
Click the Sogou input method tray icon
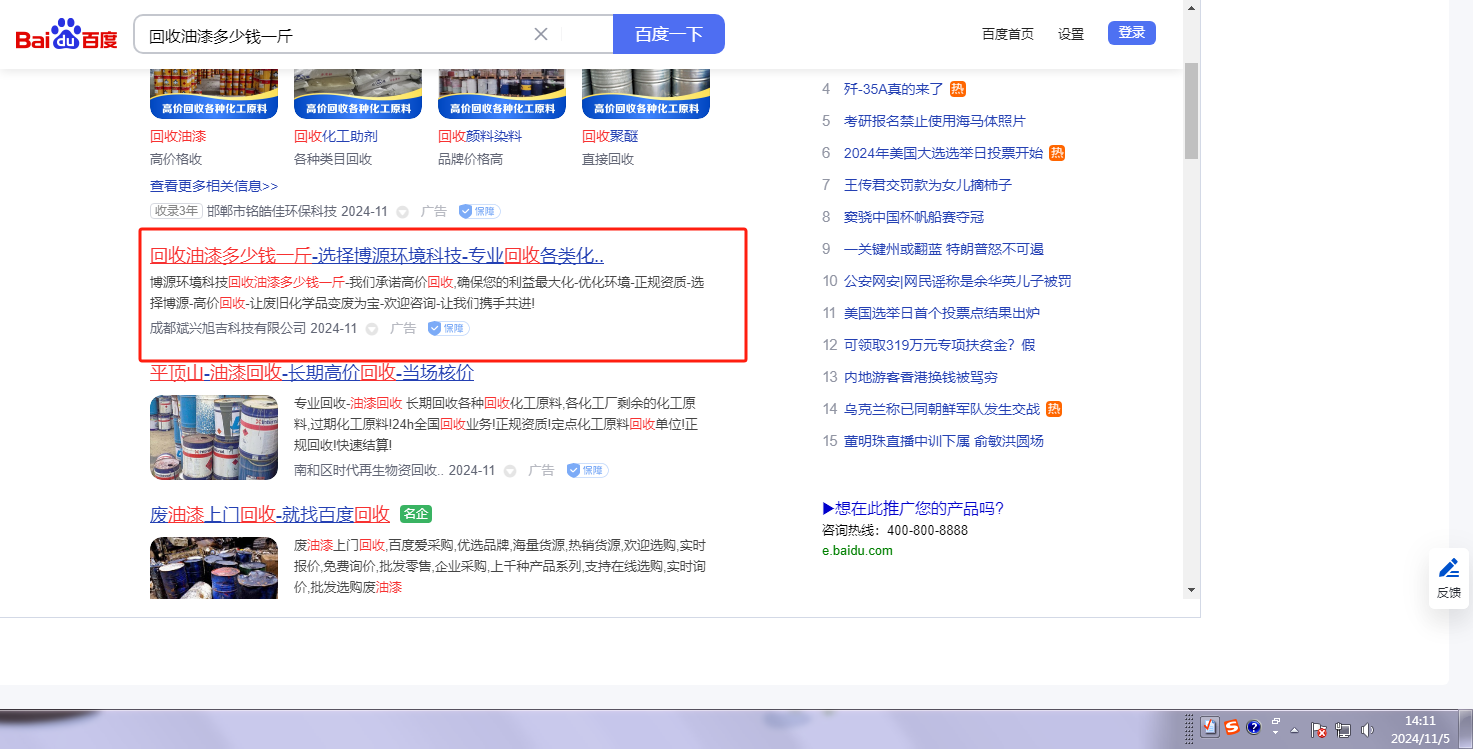(1232, 727)
